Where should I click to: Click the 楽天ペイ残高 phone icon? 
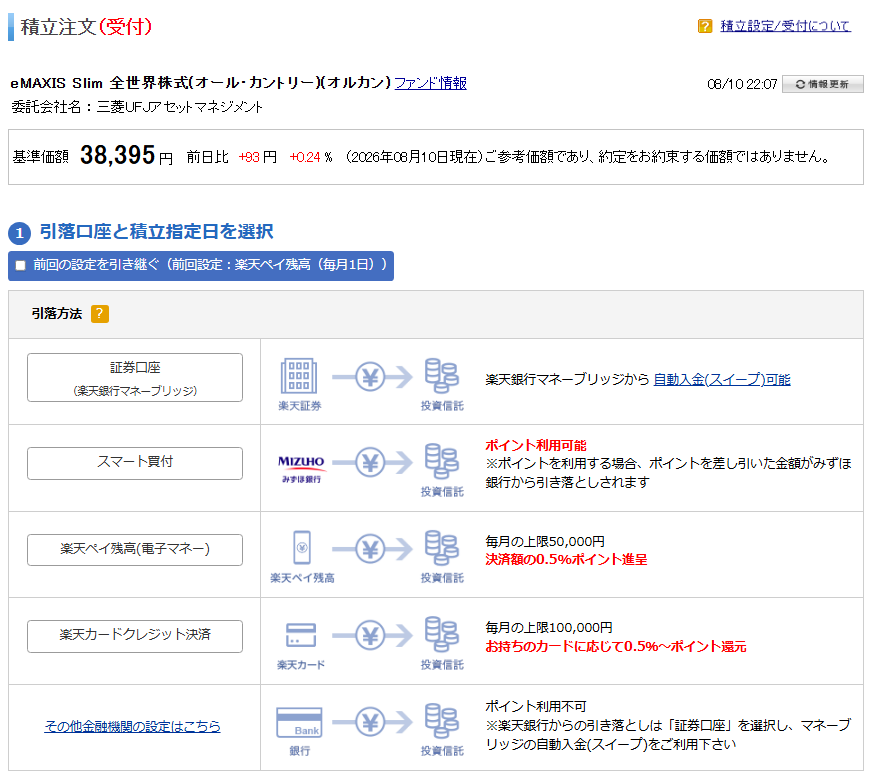tap(302, 547)
